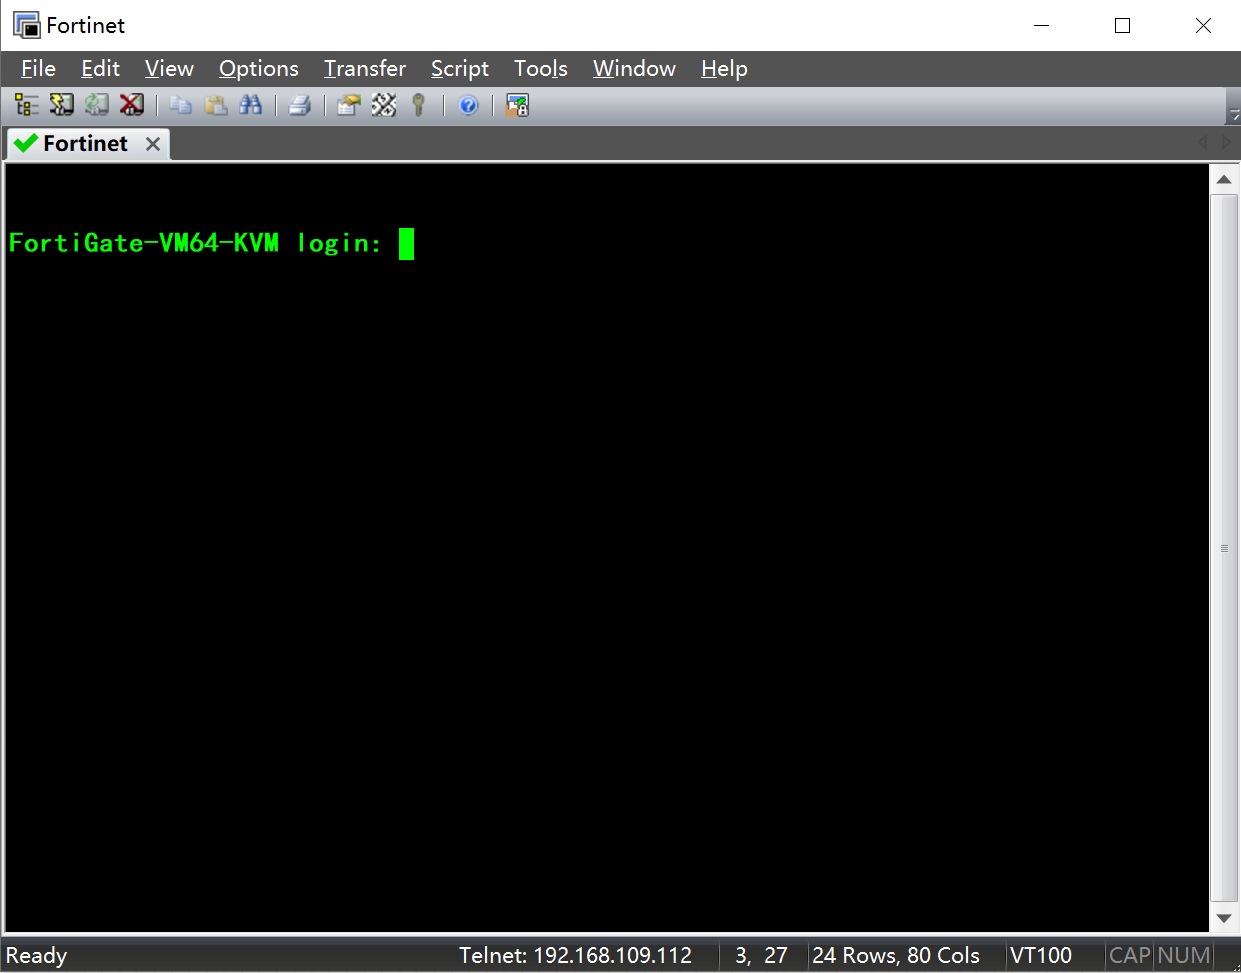Click the terminal login prompt cursor
1241x973 pixels.
coord(406,243)
